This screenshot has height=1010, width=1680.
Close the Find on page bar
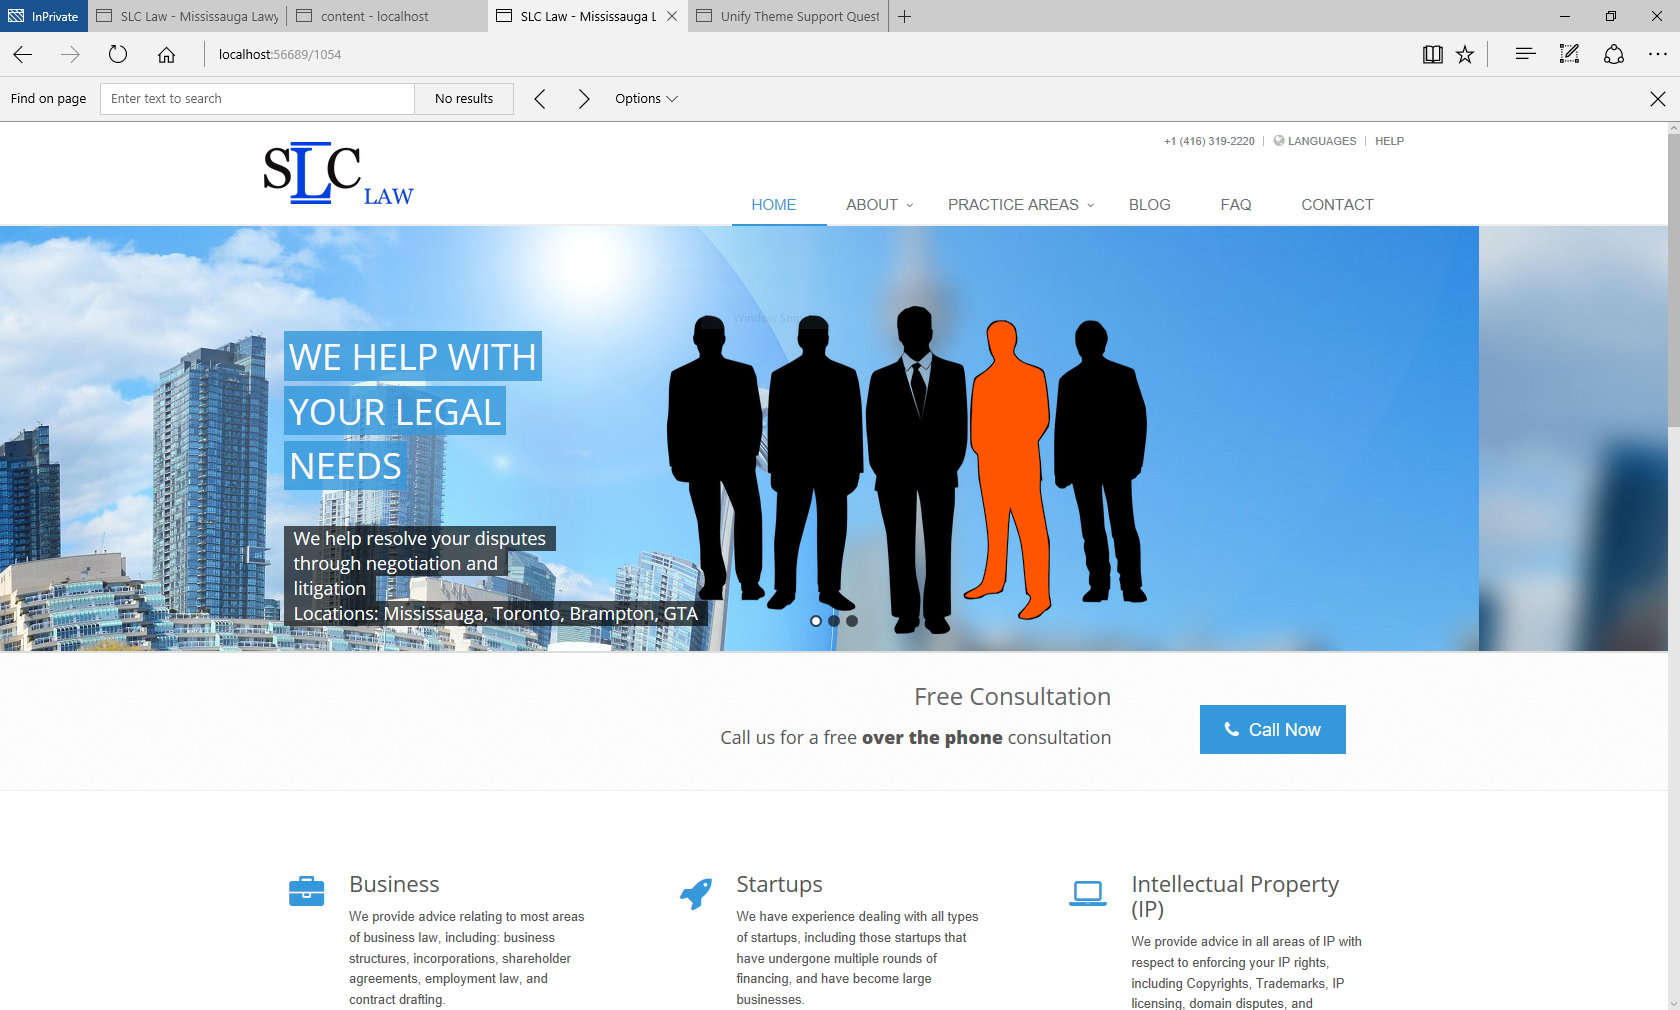tap(1657, 99)
